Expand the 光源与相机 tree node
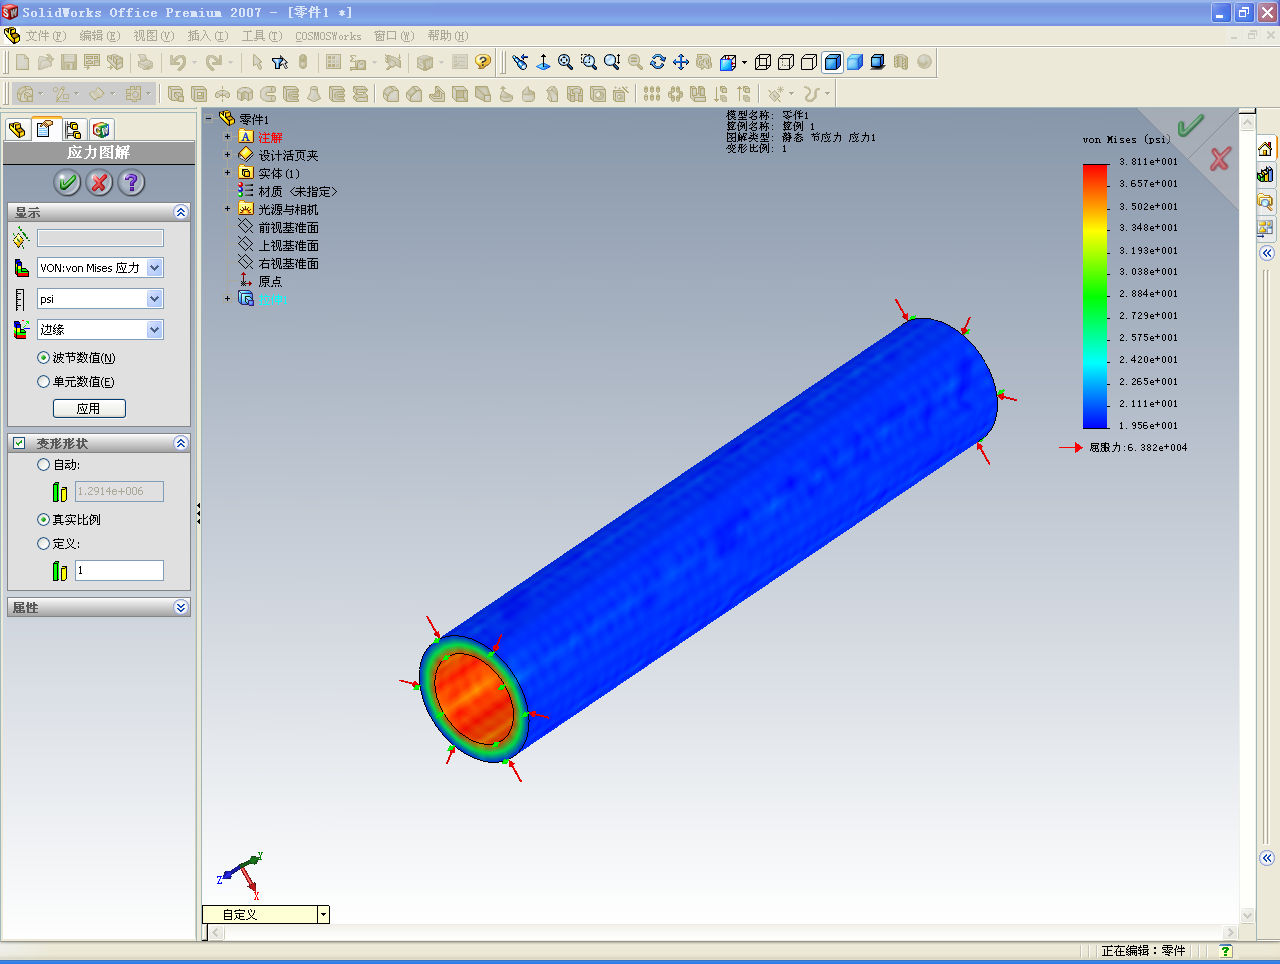Image resolution: width=1280 pixels, height=964 pixels. click(x=228, y=209)
